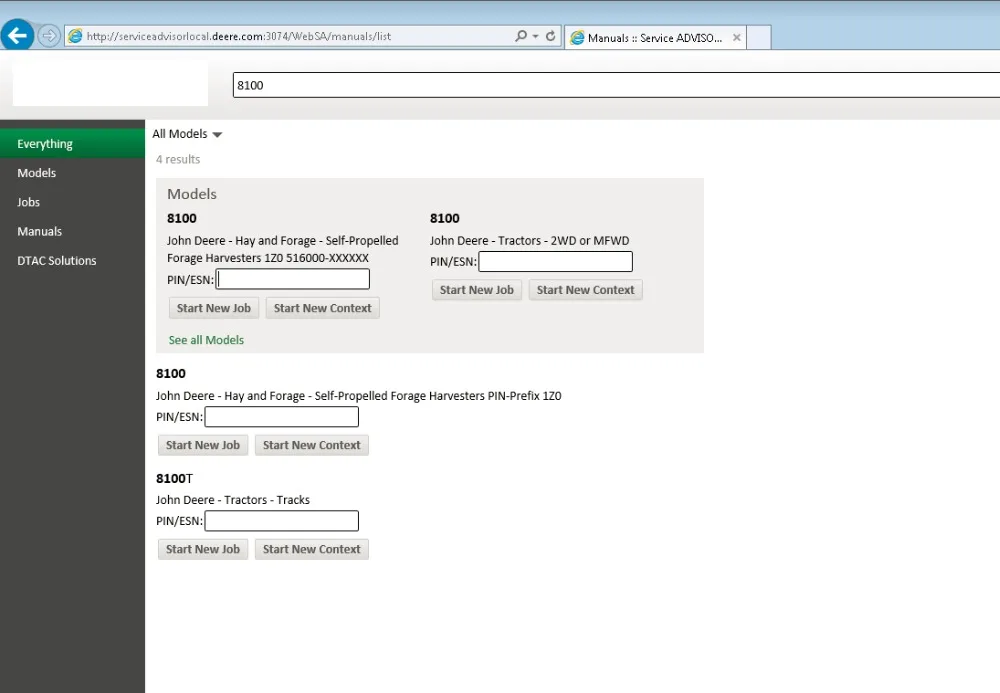The width and height of the screenshot is (1000, 693).
Task: Click PIN/ESN field for Forage Harvesters 1Z0 516000 model
Action: (293, 279)
